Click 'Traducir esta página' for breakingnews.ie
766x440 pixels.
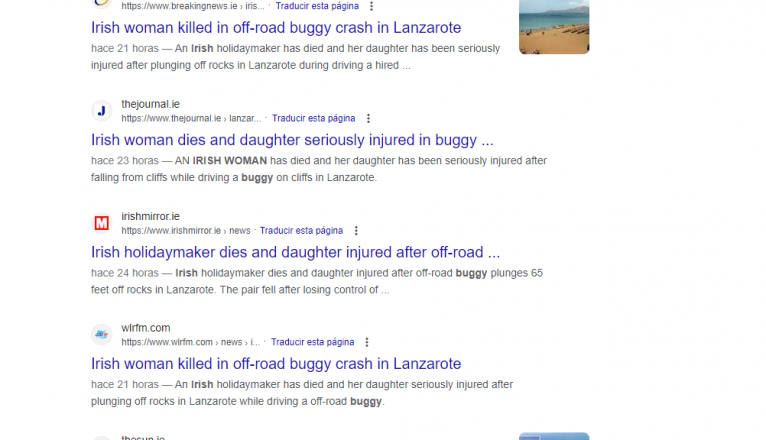pyautogui.click(x=317, y=6)
